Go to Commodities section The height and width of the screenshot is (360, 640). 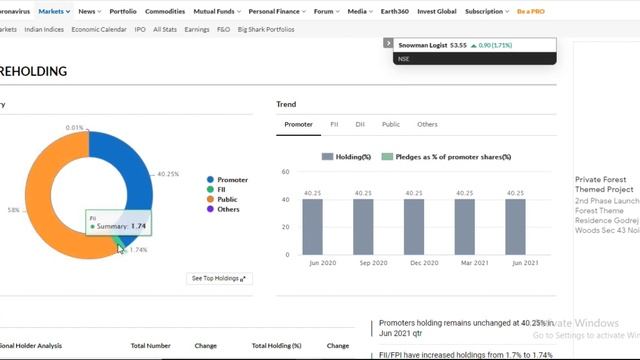point(165,11)
